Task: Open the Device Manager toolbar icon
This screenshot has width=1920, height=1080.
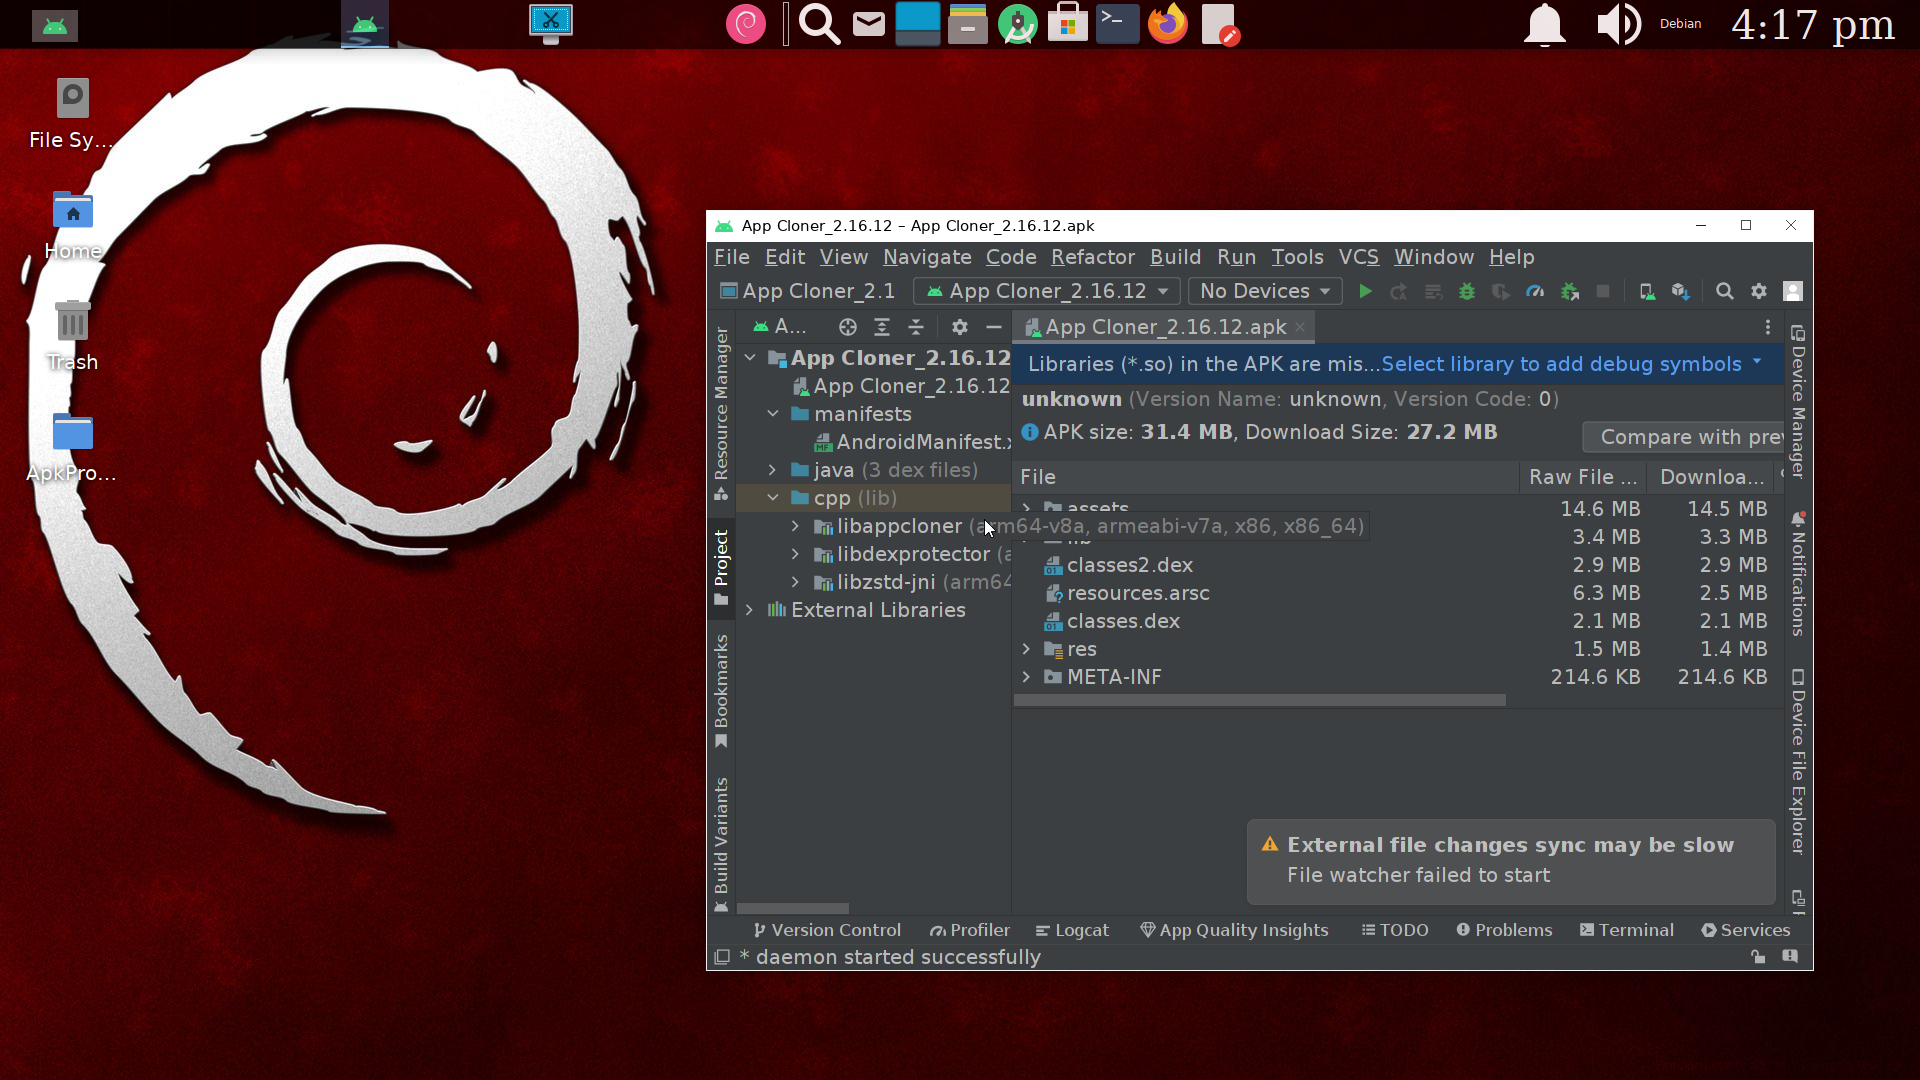Action: pyautogui.click(x=1646, y=291)
